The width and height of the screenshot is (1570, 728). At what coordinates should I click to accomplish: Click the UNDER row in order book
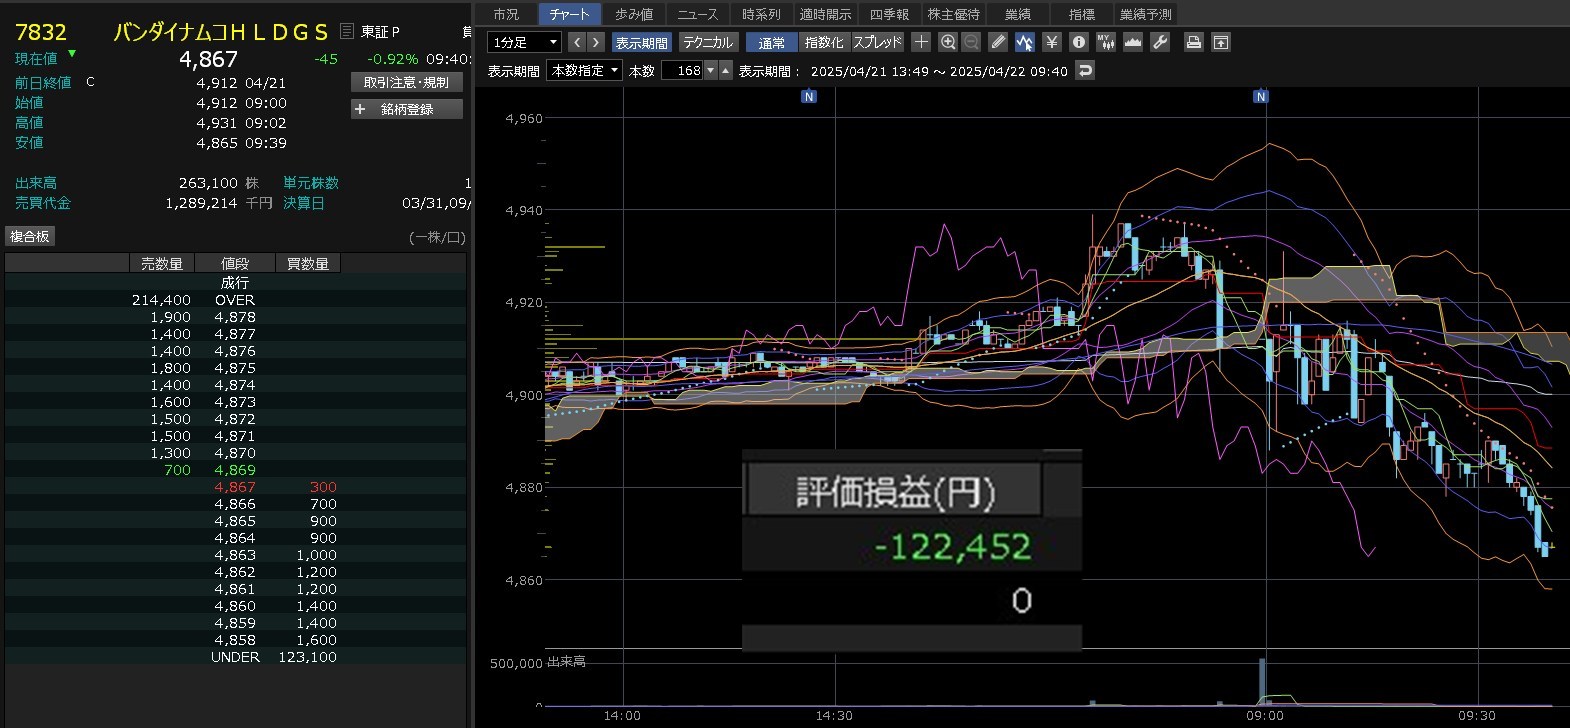coord(235,657)
